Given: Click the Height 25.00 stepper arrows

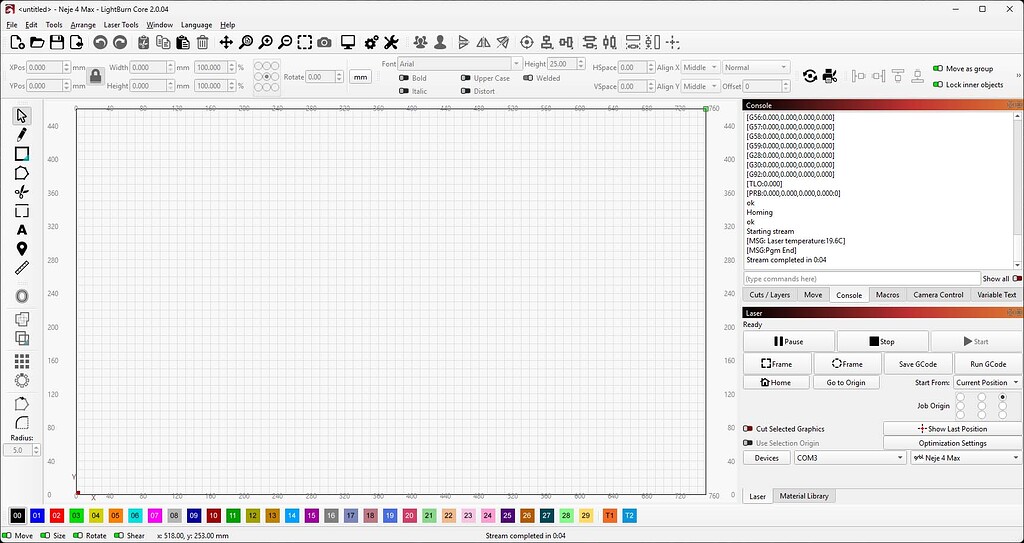Looking at the screenshot, I should coord(581,64).
